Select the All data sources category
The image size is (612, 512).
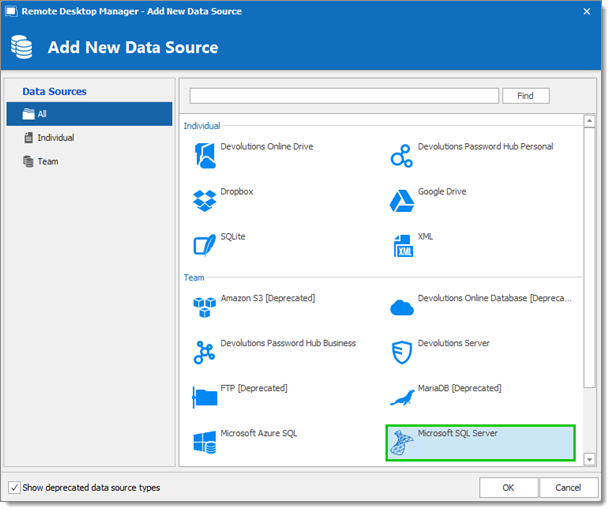(89, 114)
